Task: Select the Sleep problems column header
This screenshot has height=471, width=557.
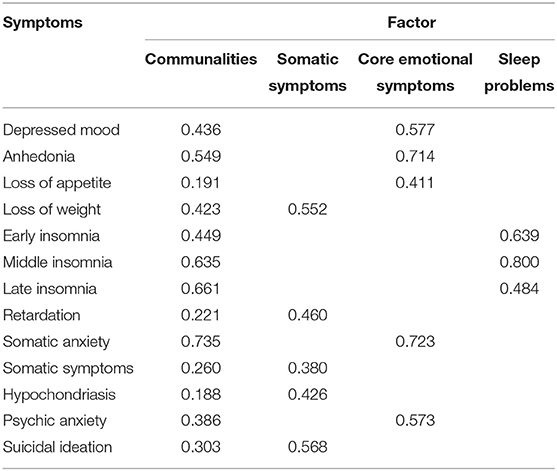Action: click(519, 72)
